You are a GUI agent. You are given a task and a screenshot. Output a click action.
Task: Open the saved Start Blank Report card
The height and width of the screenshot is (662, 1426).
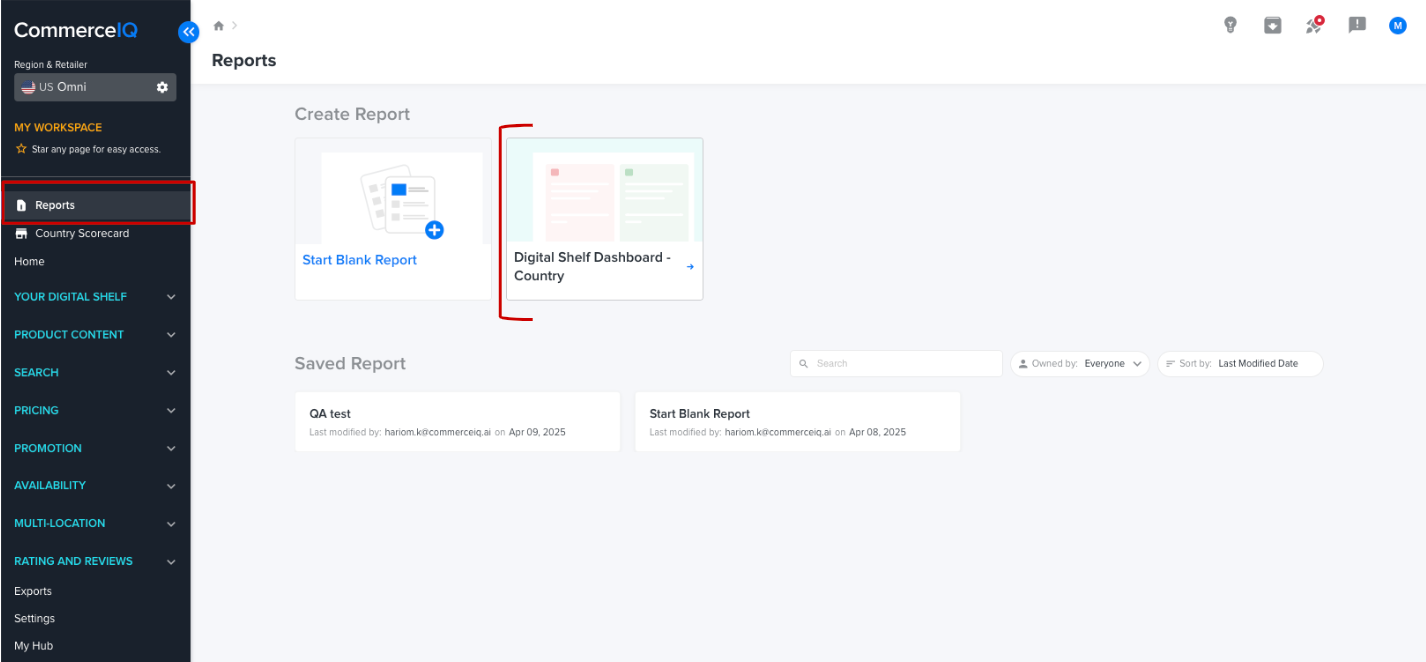coord(797,422)
